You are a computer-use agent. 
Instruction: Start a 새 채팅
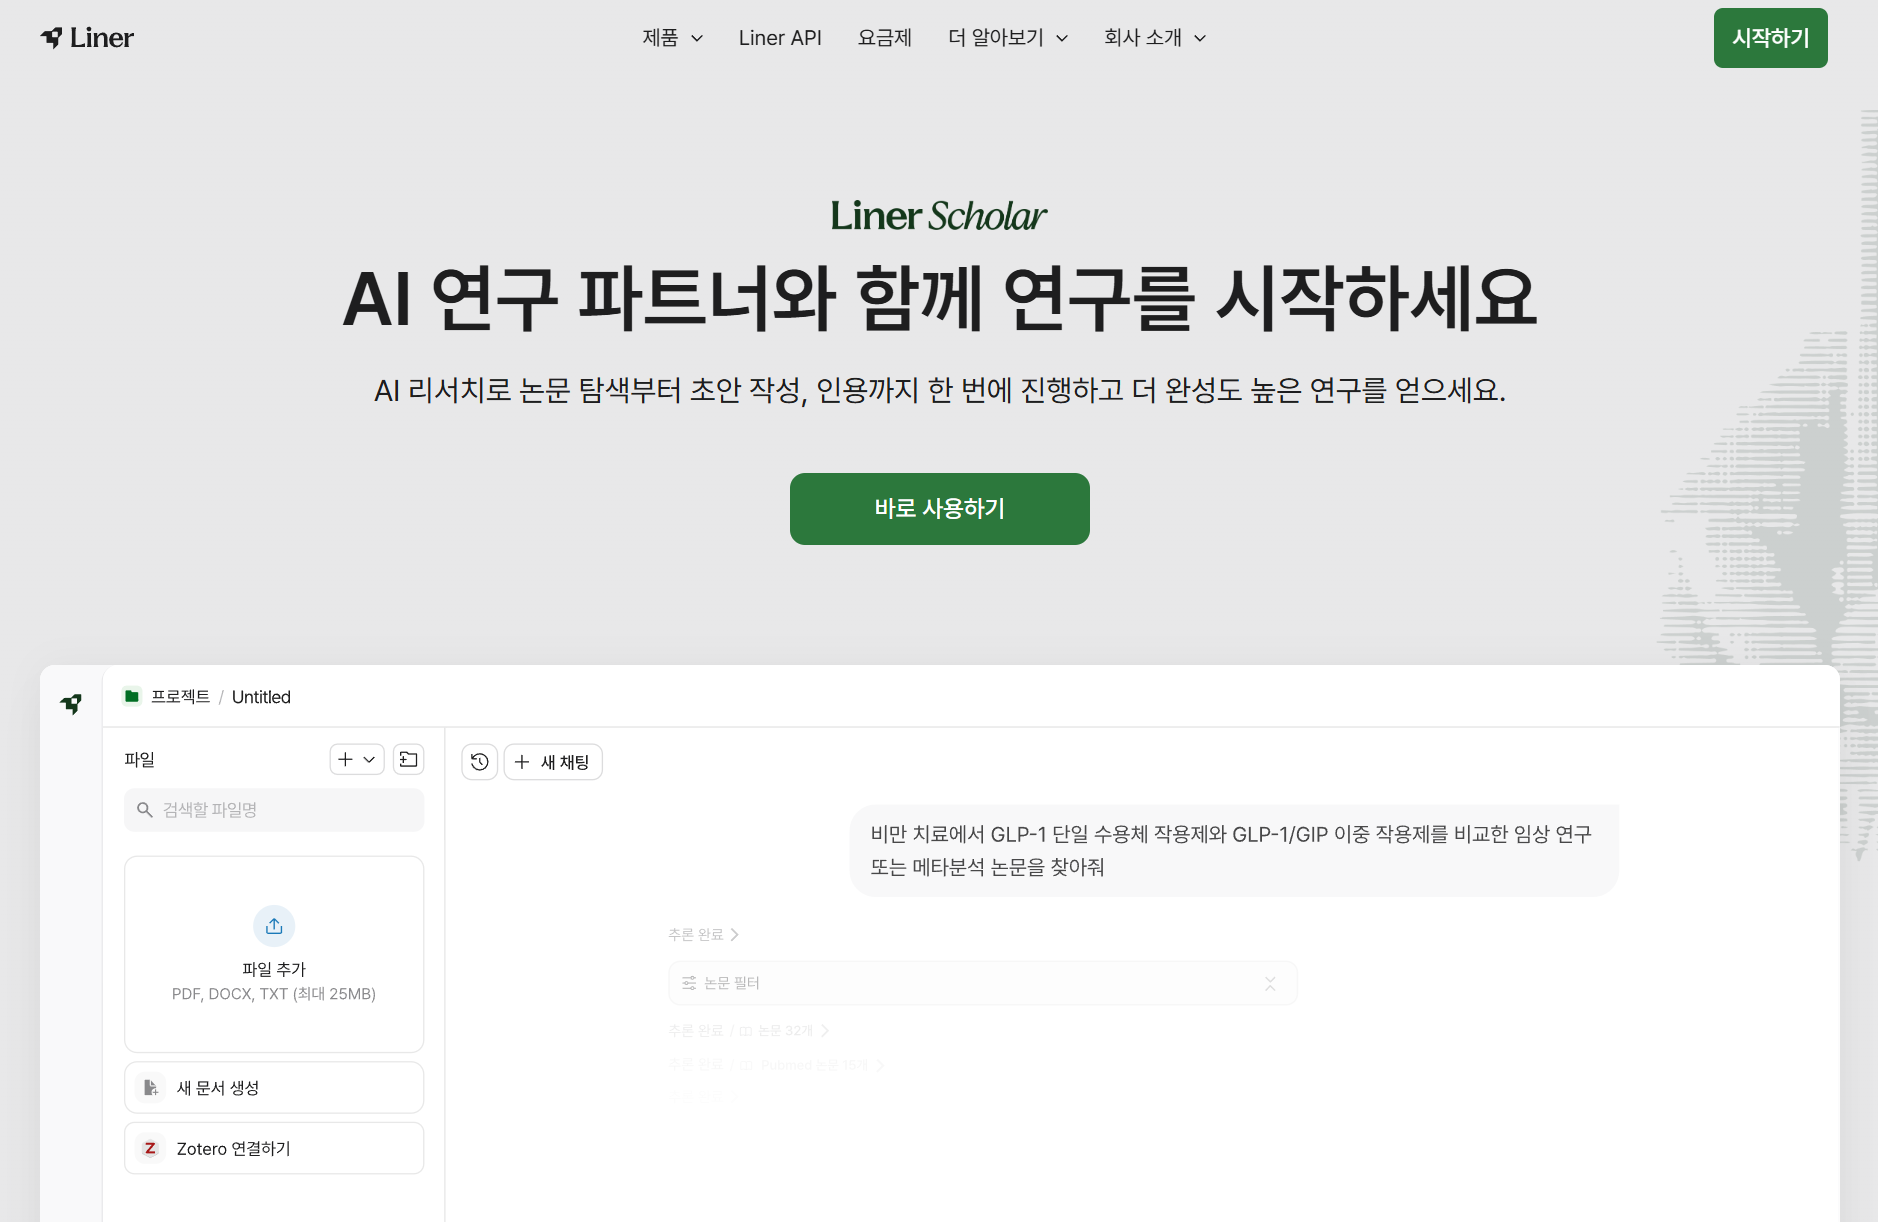pos(553,762)
